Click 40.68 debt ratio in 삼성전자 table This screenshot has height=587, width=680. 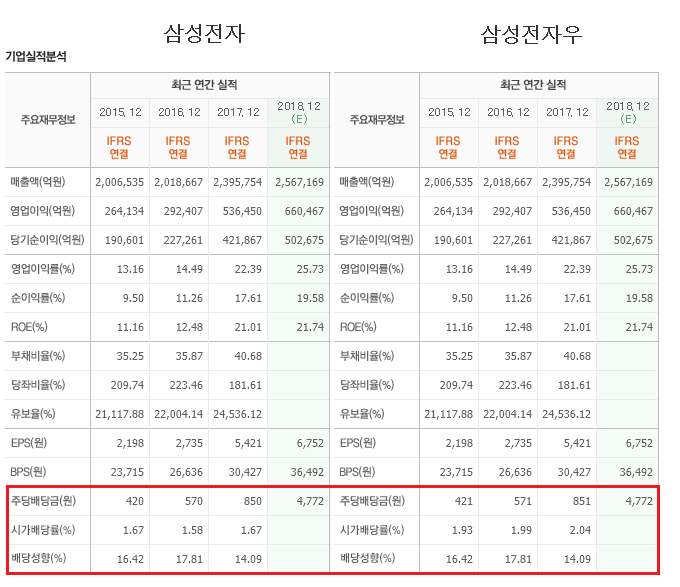248,356
